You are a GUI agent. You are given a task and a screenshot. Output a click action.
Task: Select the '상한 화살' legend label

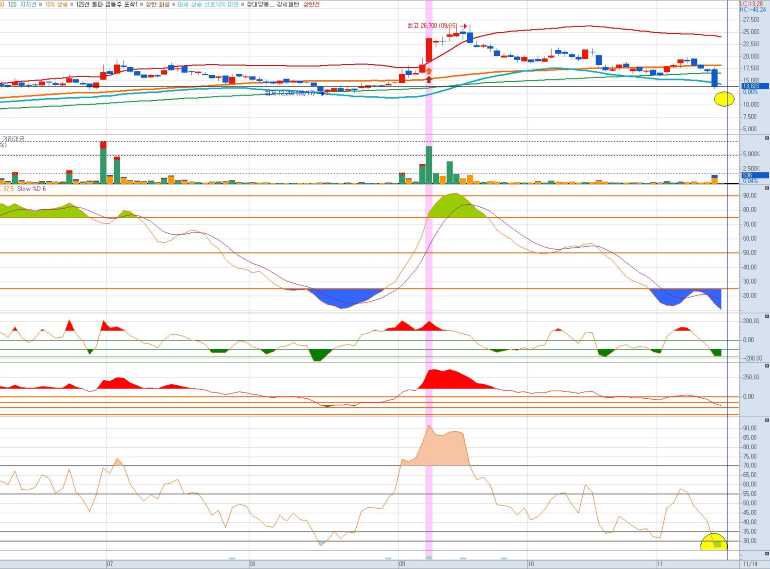click(x=157, y=4)
